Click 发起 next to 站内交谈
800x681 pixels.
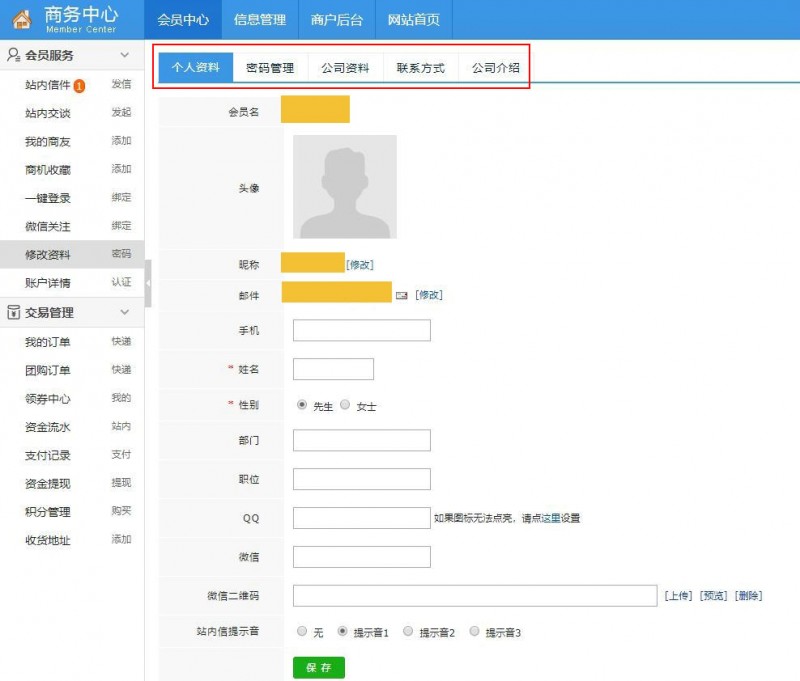(x=121, y=112)
